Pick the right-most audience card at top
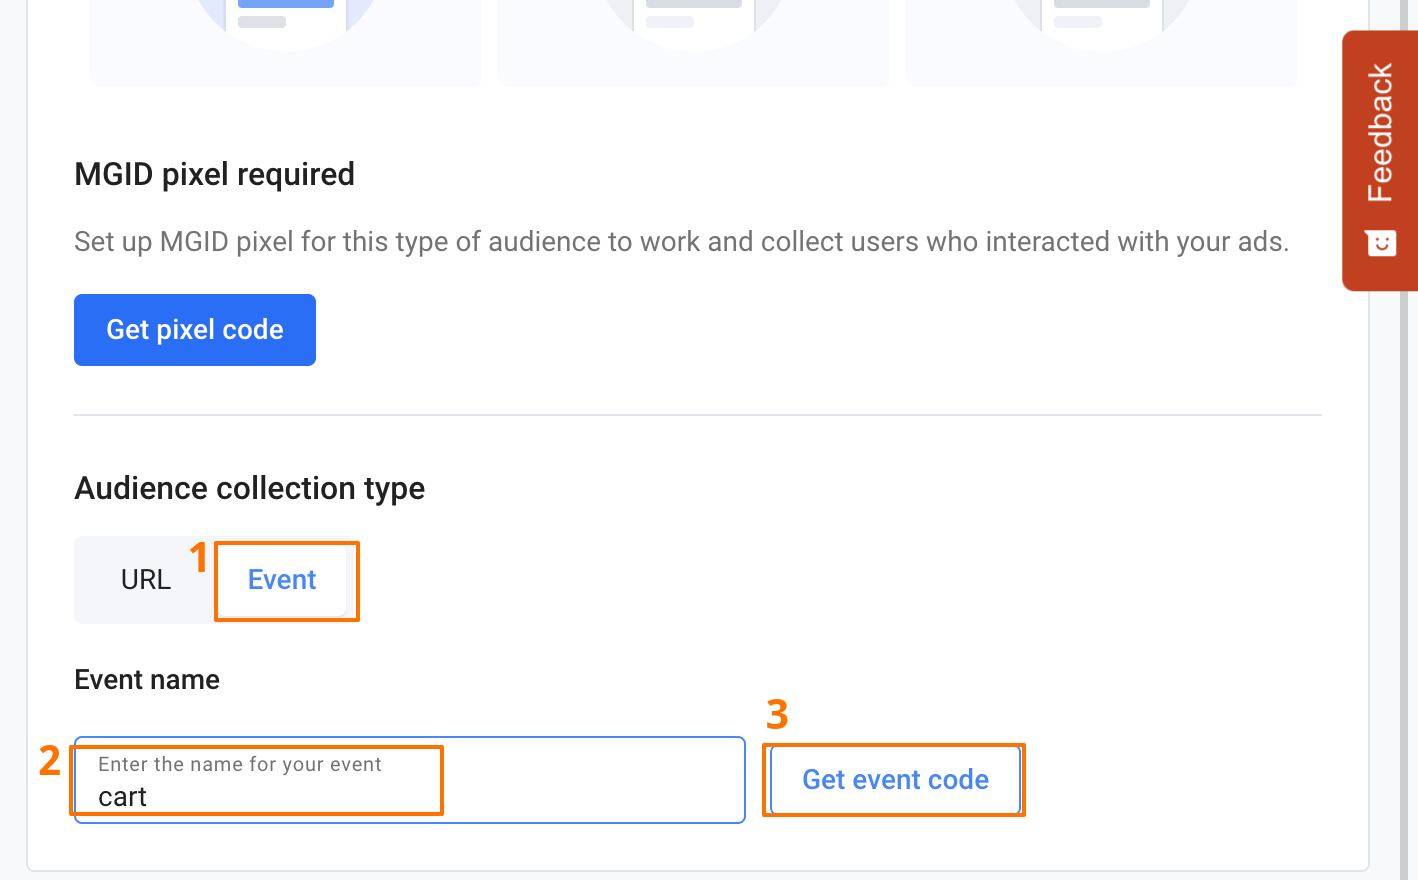 (x=1102, y=40)
